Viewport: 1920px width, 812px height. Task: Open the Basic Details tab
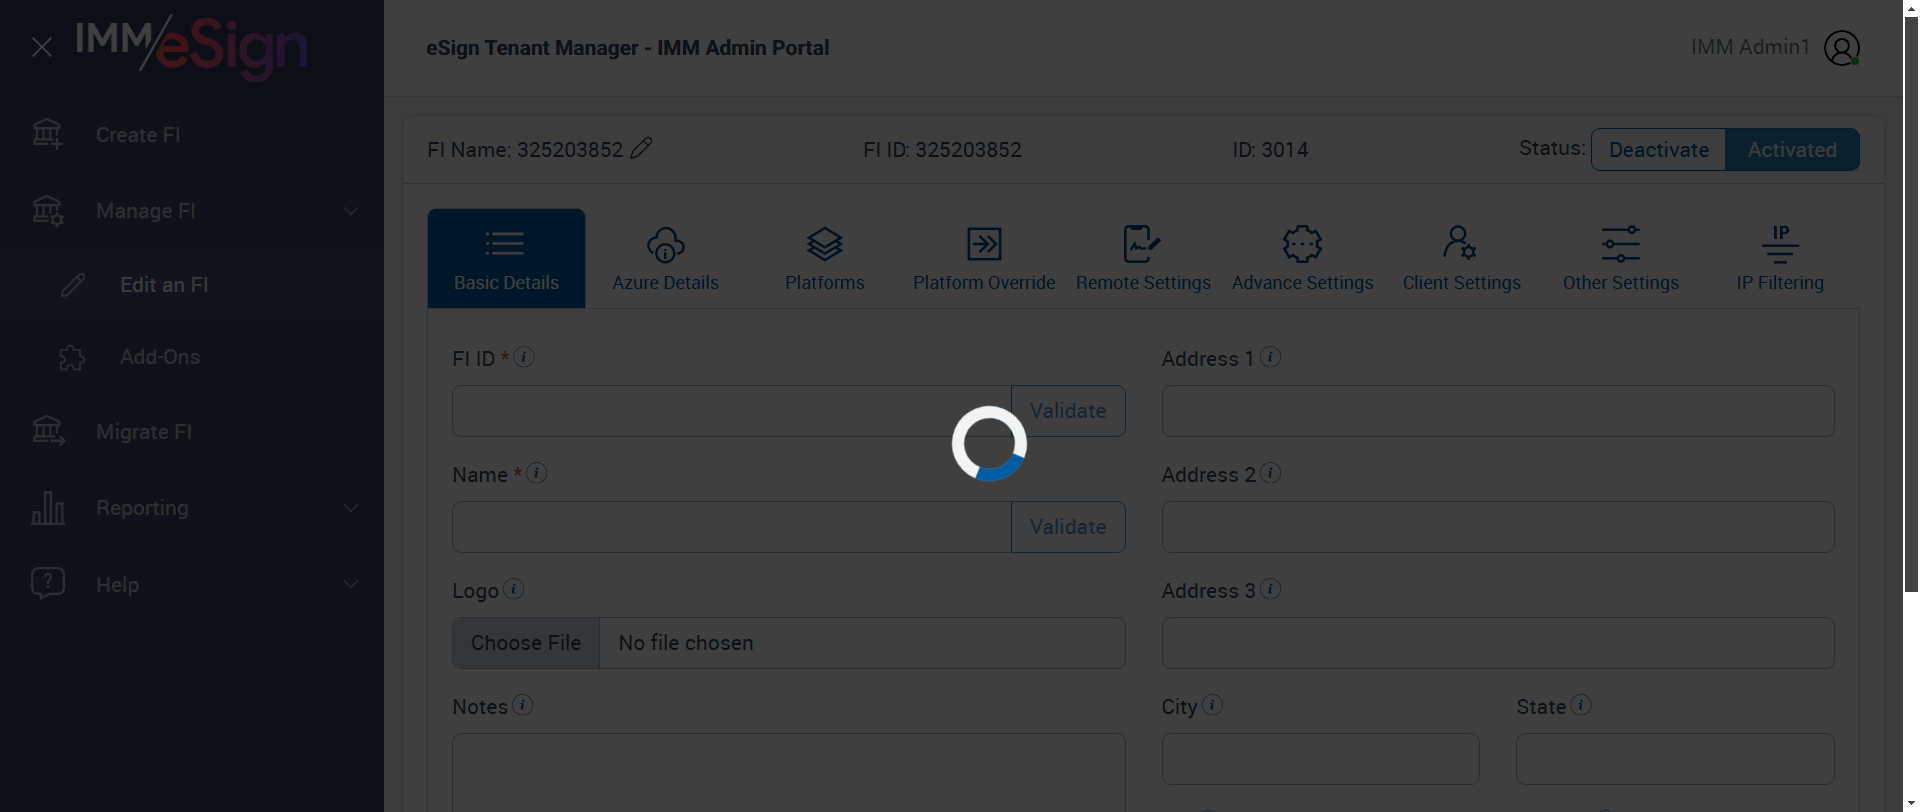coord(506,258)
